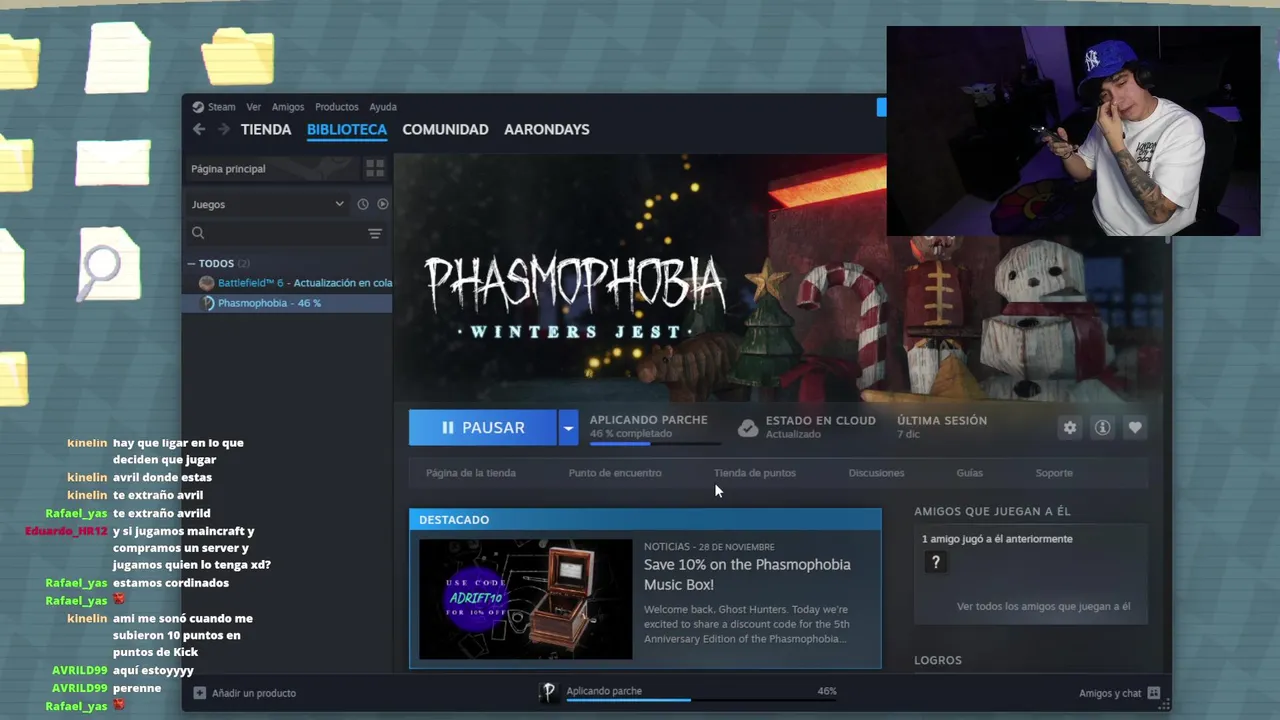The height and width of the screenshot is (720, 1280).
Task: Add Phasmophobia to favorites heart icon
Action: (1134, 428)
